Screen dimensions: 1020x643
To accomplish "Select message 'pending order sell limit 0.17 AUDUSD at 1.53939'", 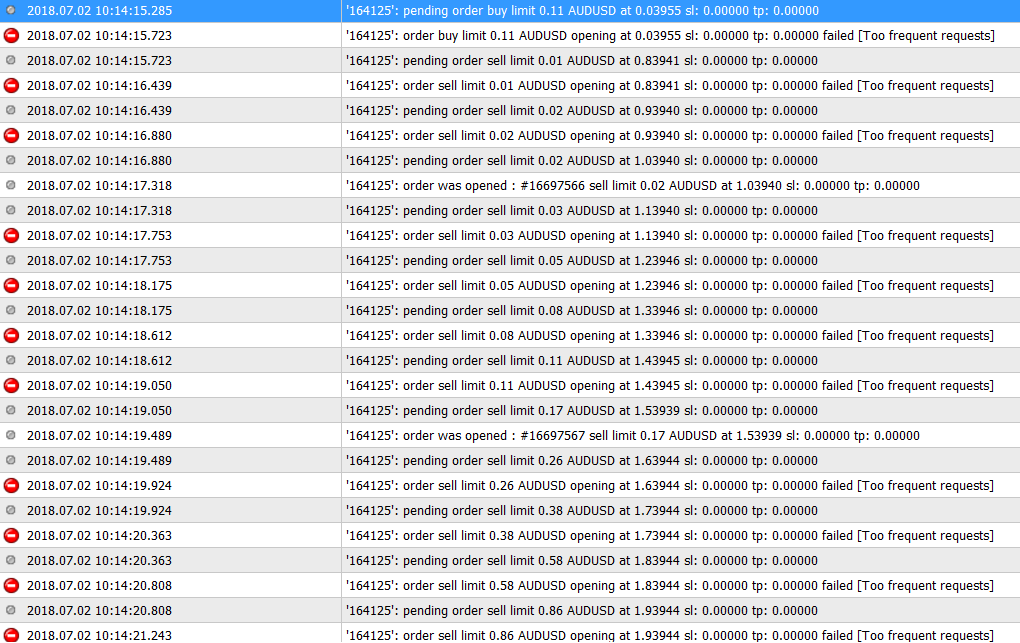I will click(x=582, y=411).
